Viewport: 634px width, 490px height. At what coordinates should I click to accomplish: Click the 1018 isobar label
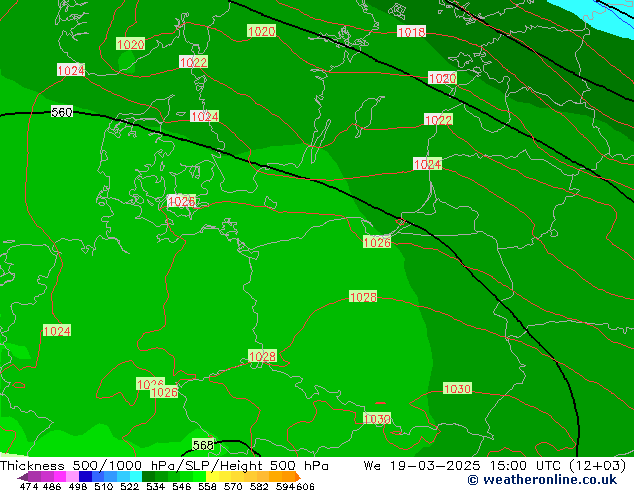[411, 32]
